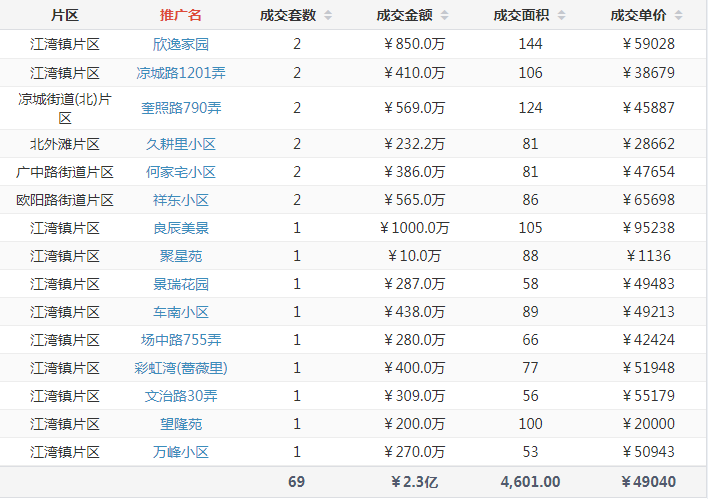This screenshot has height=499, width=708.
Task: Select the unit price ¥38679
Action: click(648, 73)
